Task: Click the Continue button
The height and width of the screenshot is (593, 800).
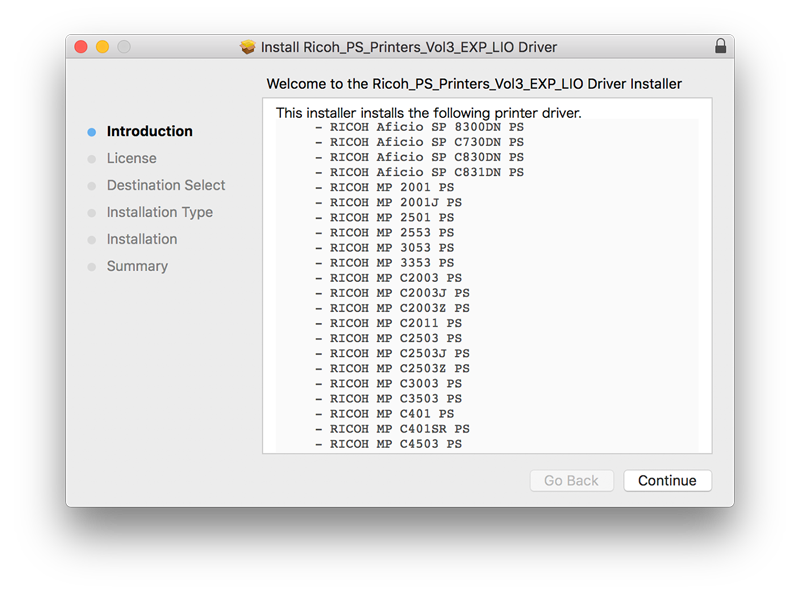Action: coord(667,481)
